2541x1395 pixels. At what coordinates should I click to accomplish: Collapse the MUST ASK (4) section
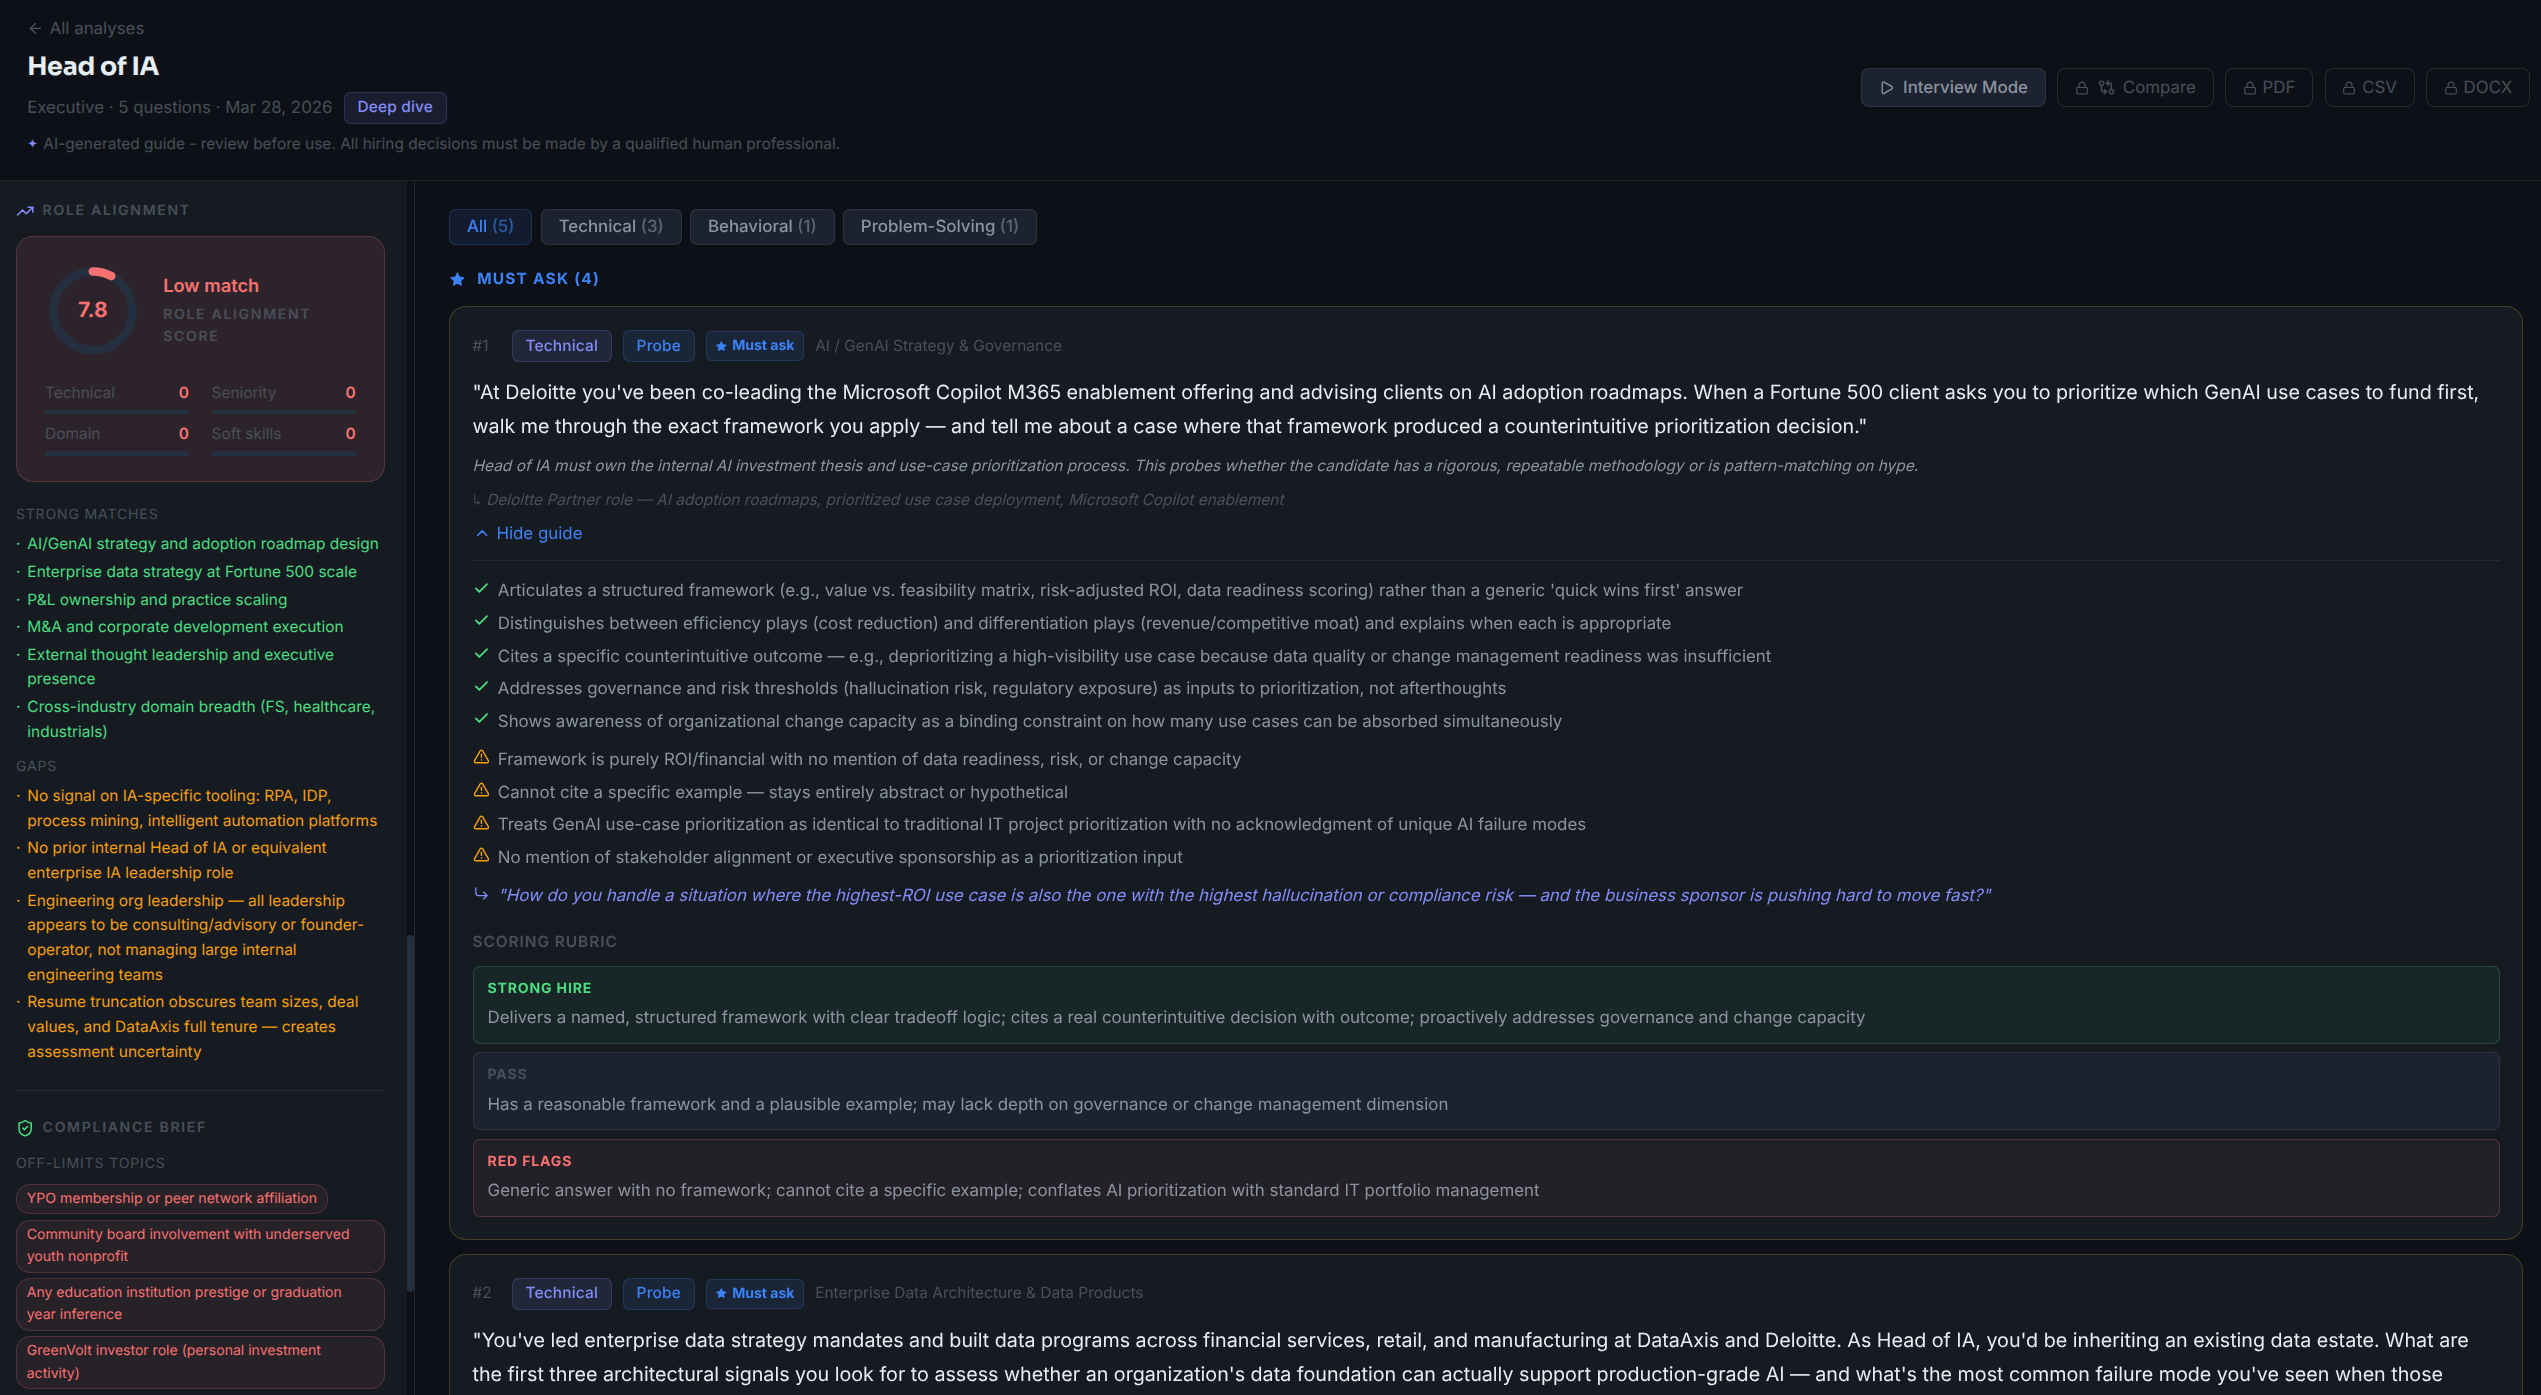(x=537, y=279)
